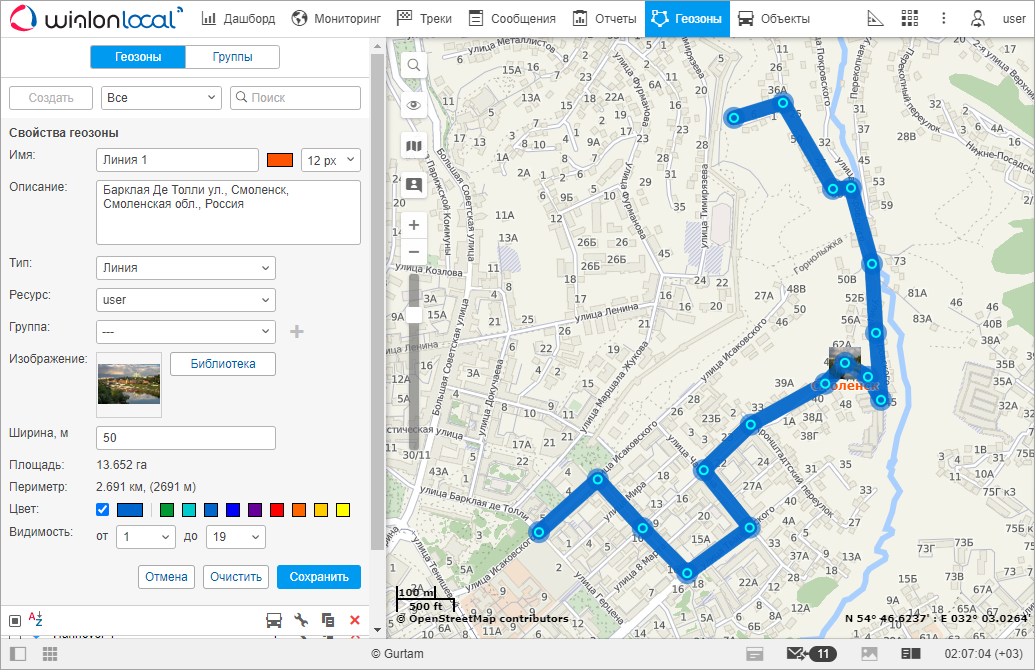Pick the yellow color swatch
Viewport: 1035px width, 670px height.
pos(343,510)
